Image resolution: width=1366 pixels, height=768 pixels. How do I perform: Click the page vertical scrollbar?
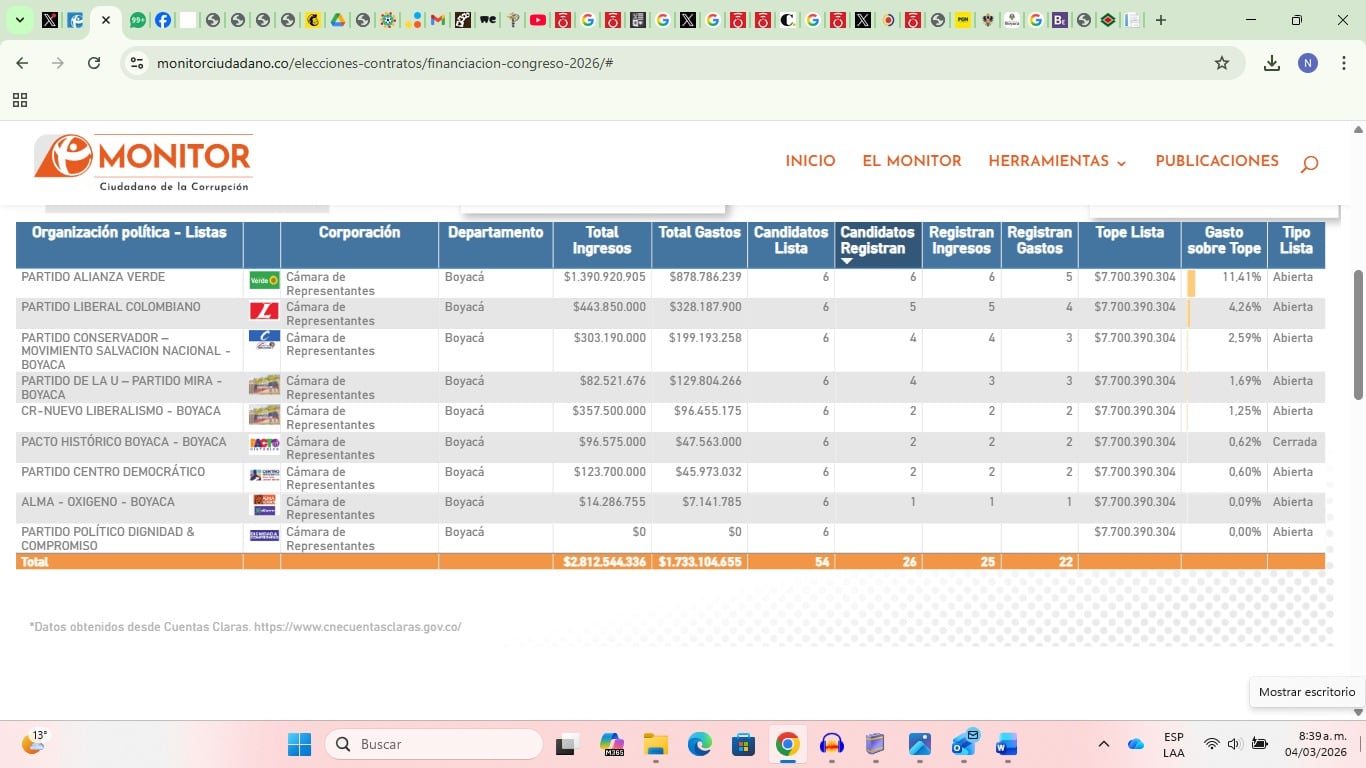tap(1357, 335)
